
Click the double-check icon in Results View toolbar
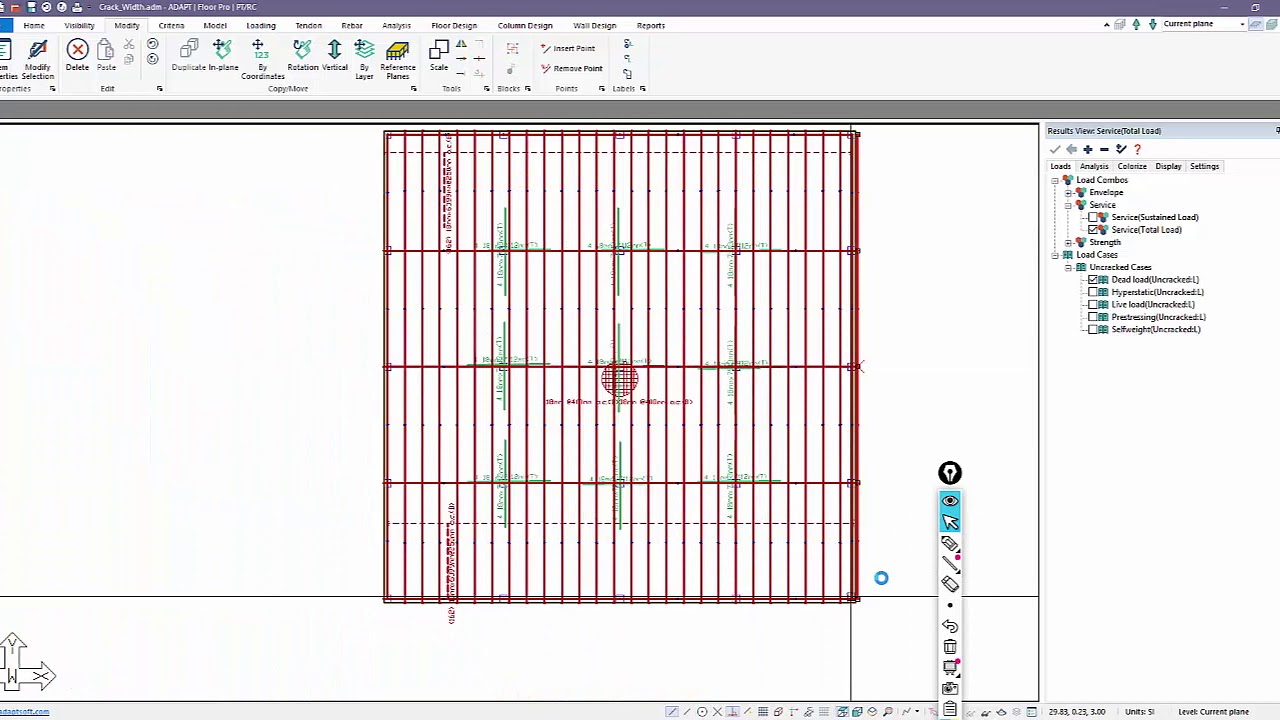(1121, 149)
